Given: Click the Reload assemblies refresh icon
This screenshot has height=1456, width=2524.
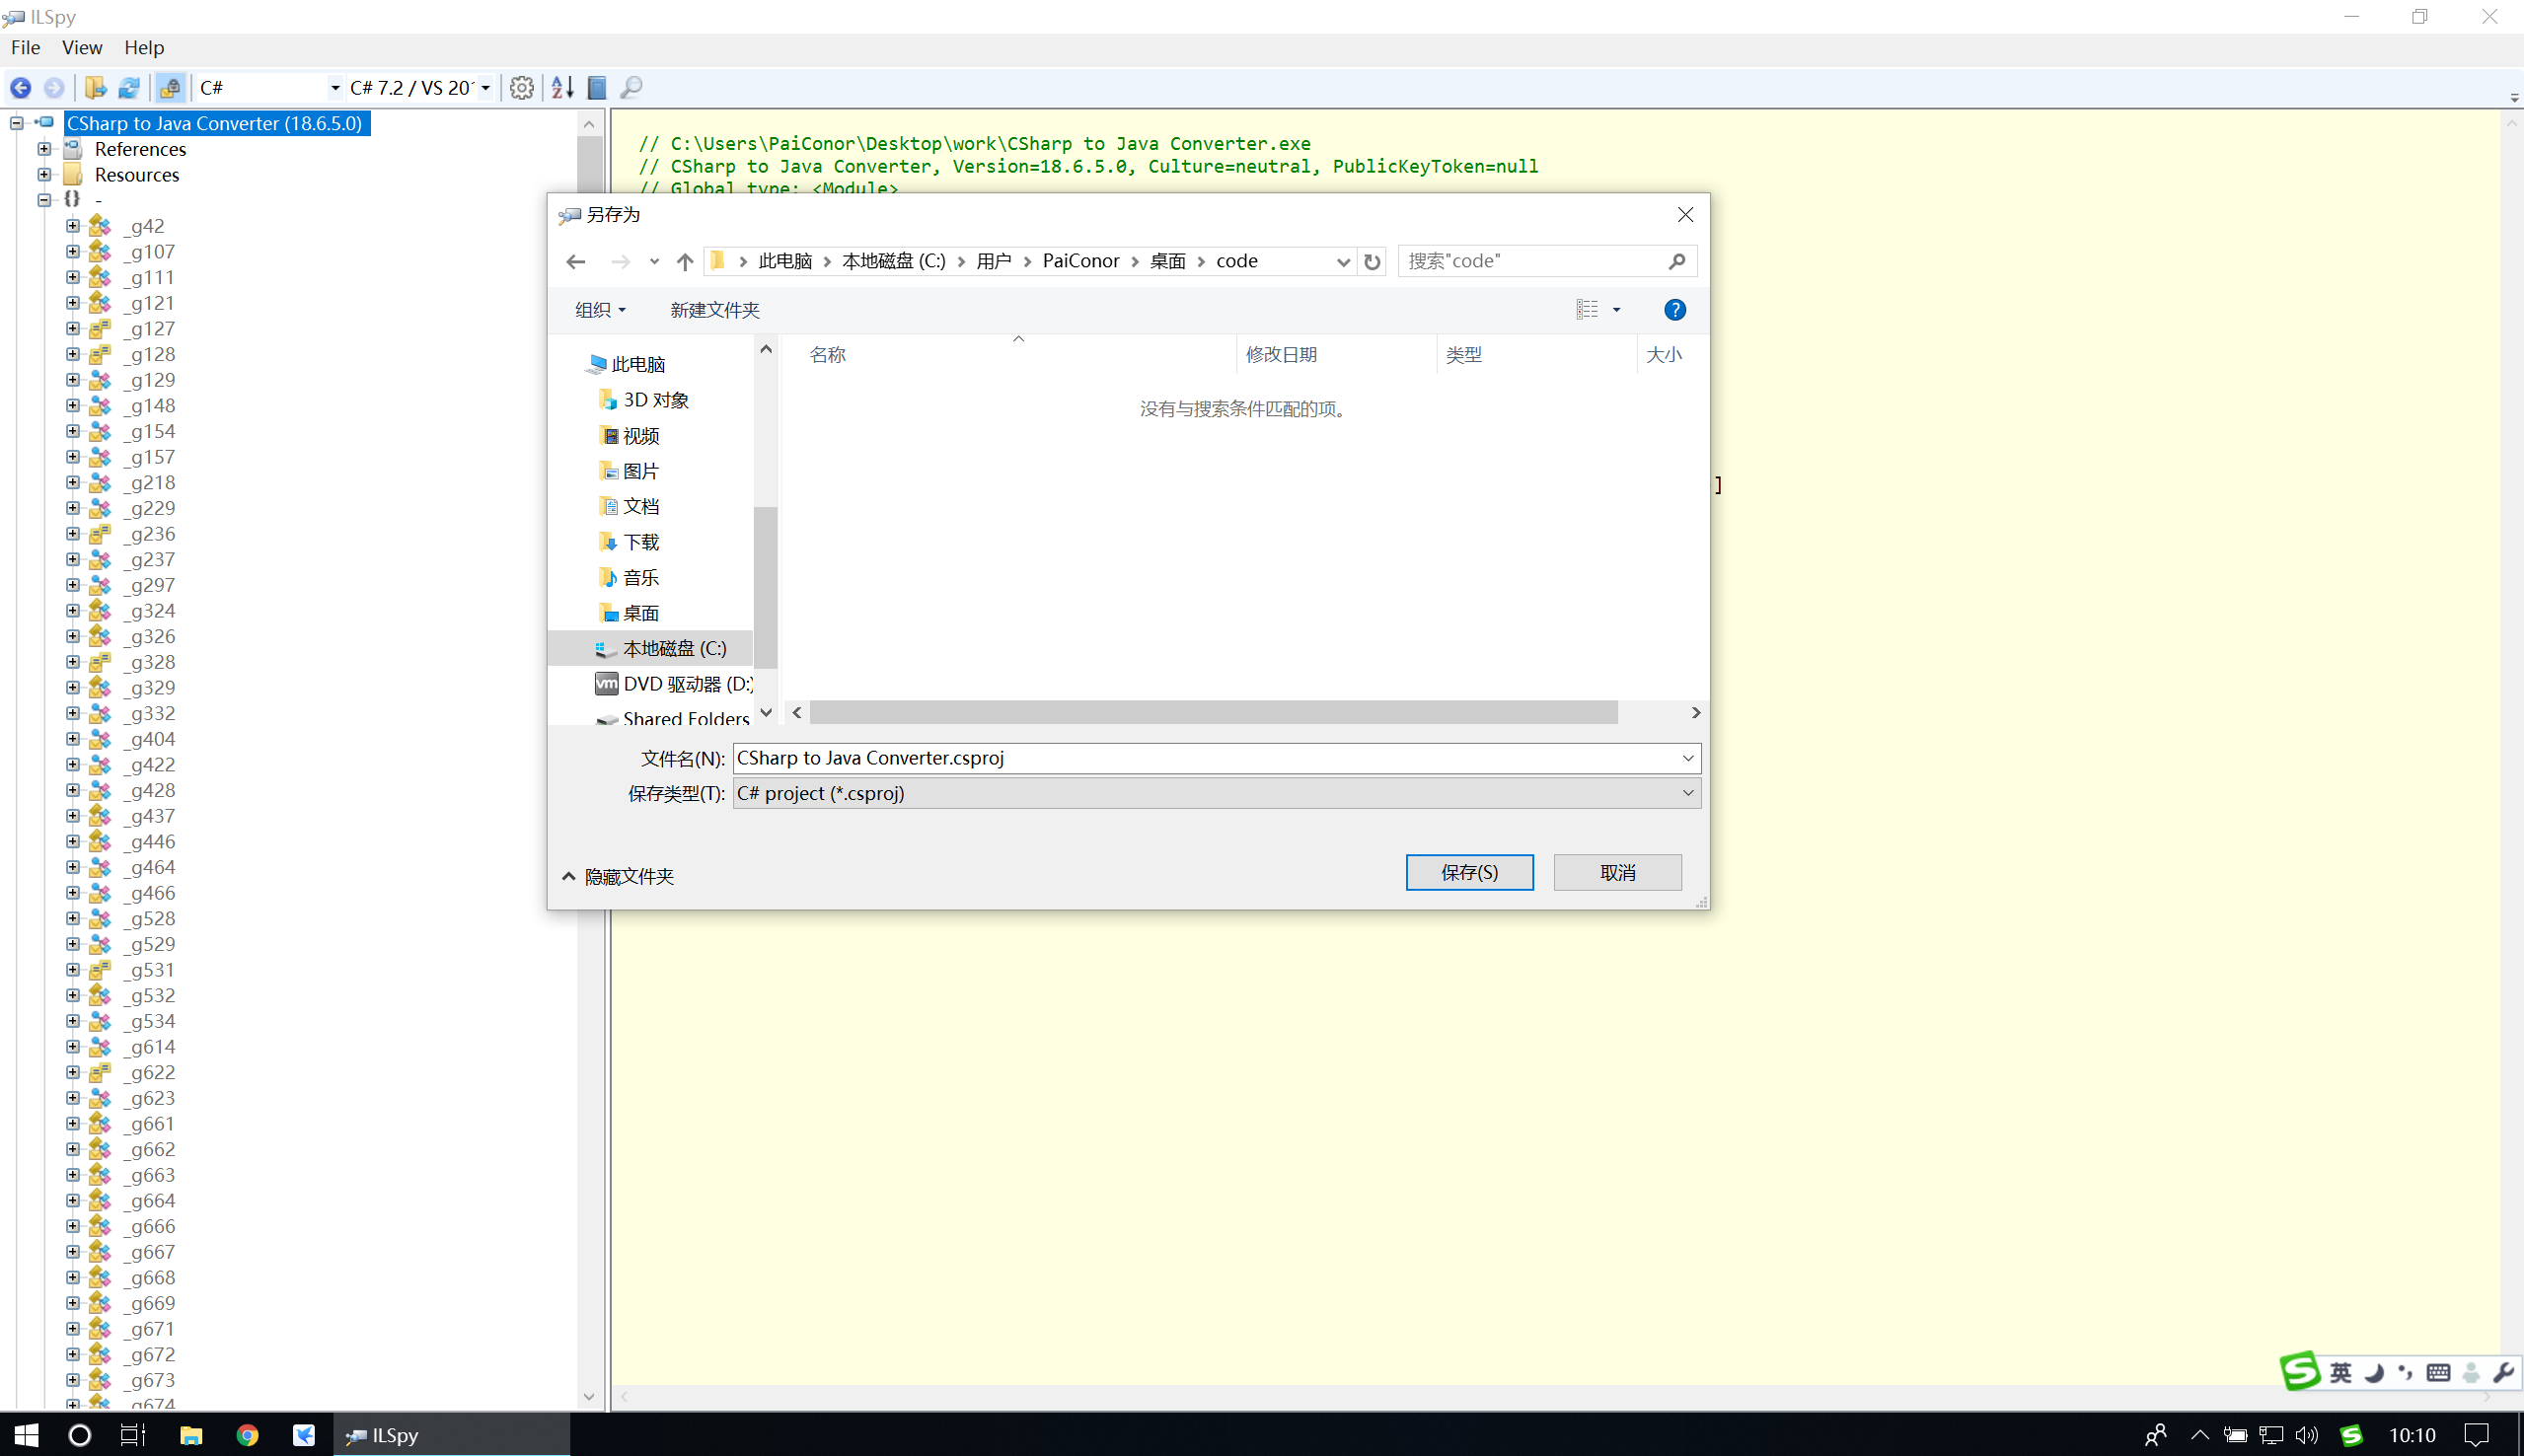Looking at the screenshot, I should pyautogui.click(x=129, y=88).
